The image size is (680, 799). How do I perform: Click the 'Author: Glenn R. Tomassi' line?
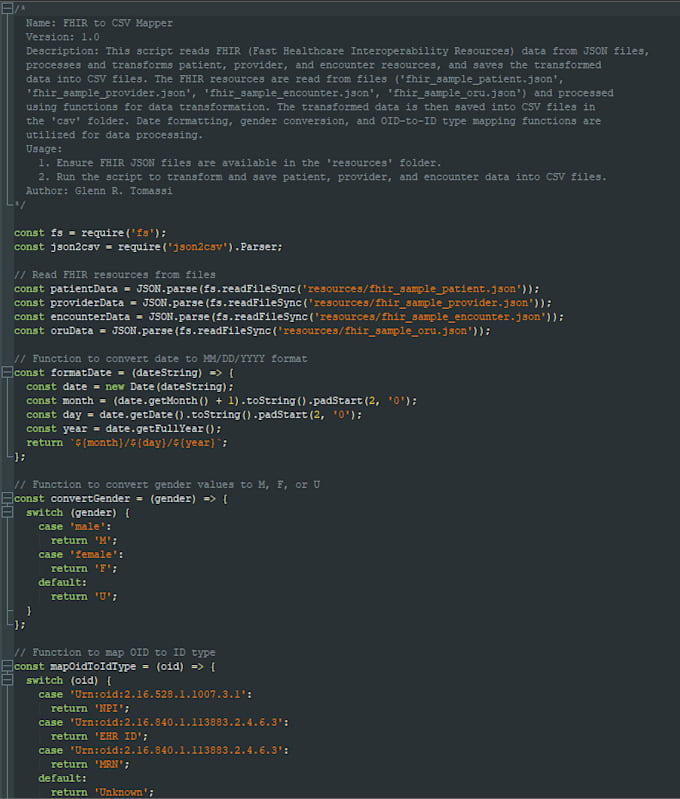point(99,191)
